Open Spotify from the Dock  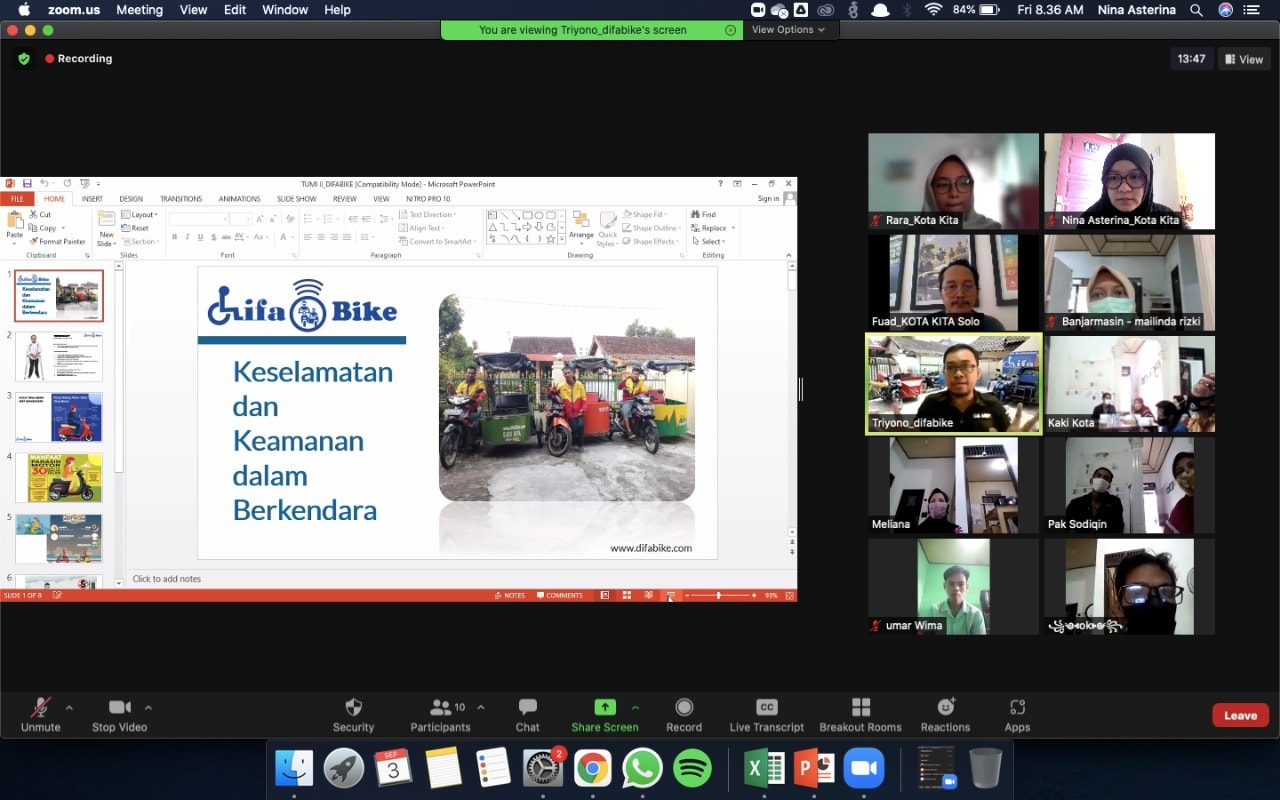point(692,768)
